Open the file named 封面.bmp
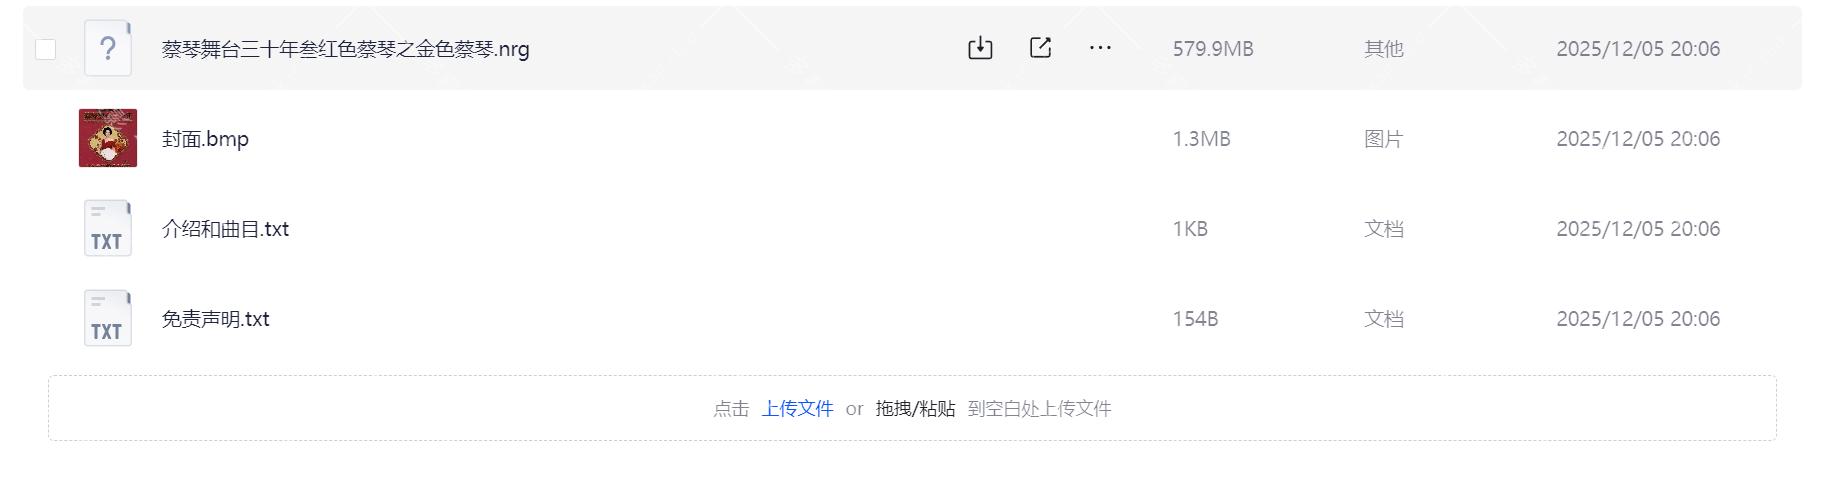This screenshot has height=480, width=1823. [205, 139]
